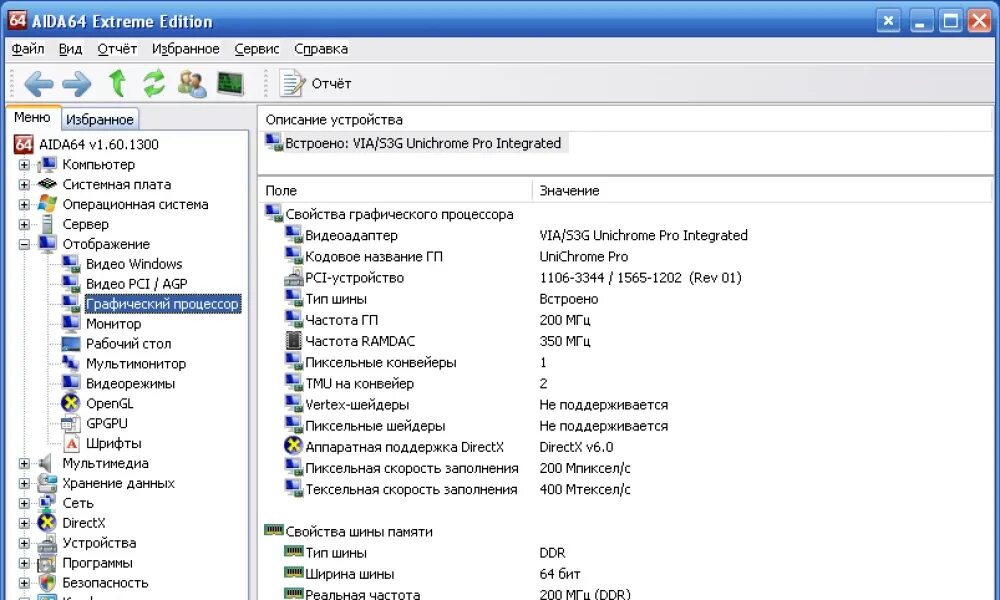Click the value 1106-3344 / 1565-1202 (Rev 01)
Screen dimensions: 1000x600
(x=640, y=278)
